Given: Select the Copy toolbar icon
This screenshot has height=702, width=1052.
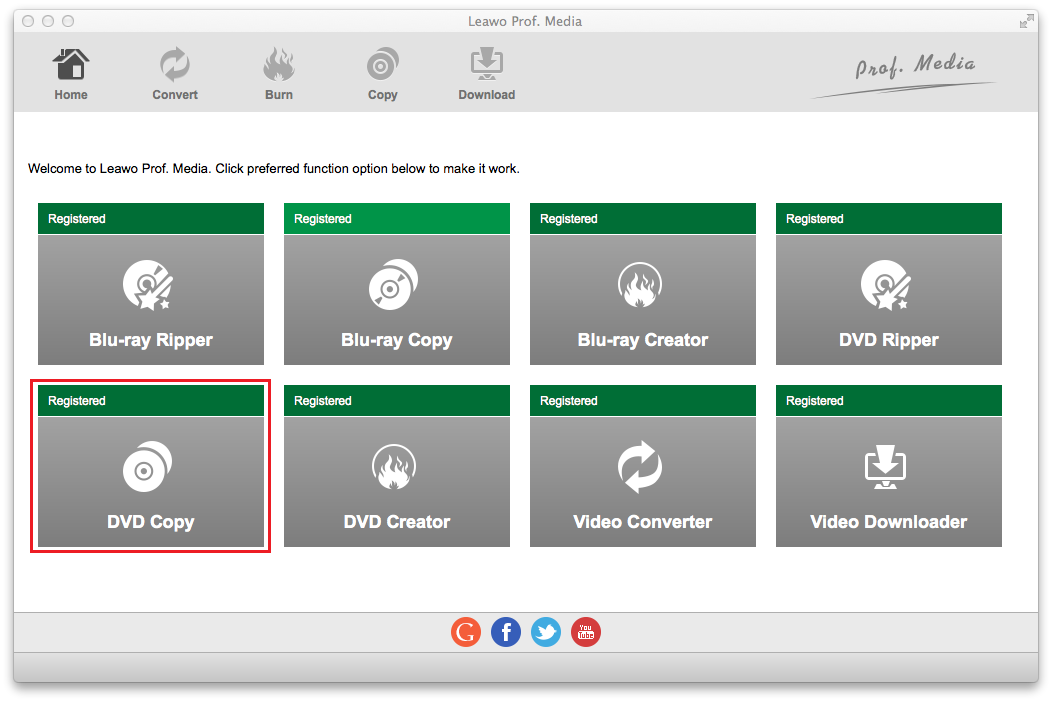Looking at the screenshot, I should pyautogui.click(x=382, y=75).
